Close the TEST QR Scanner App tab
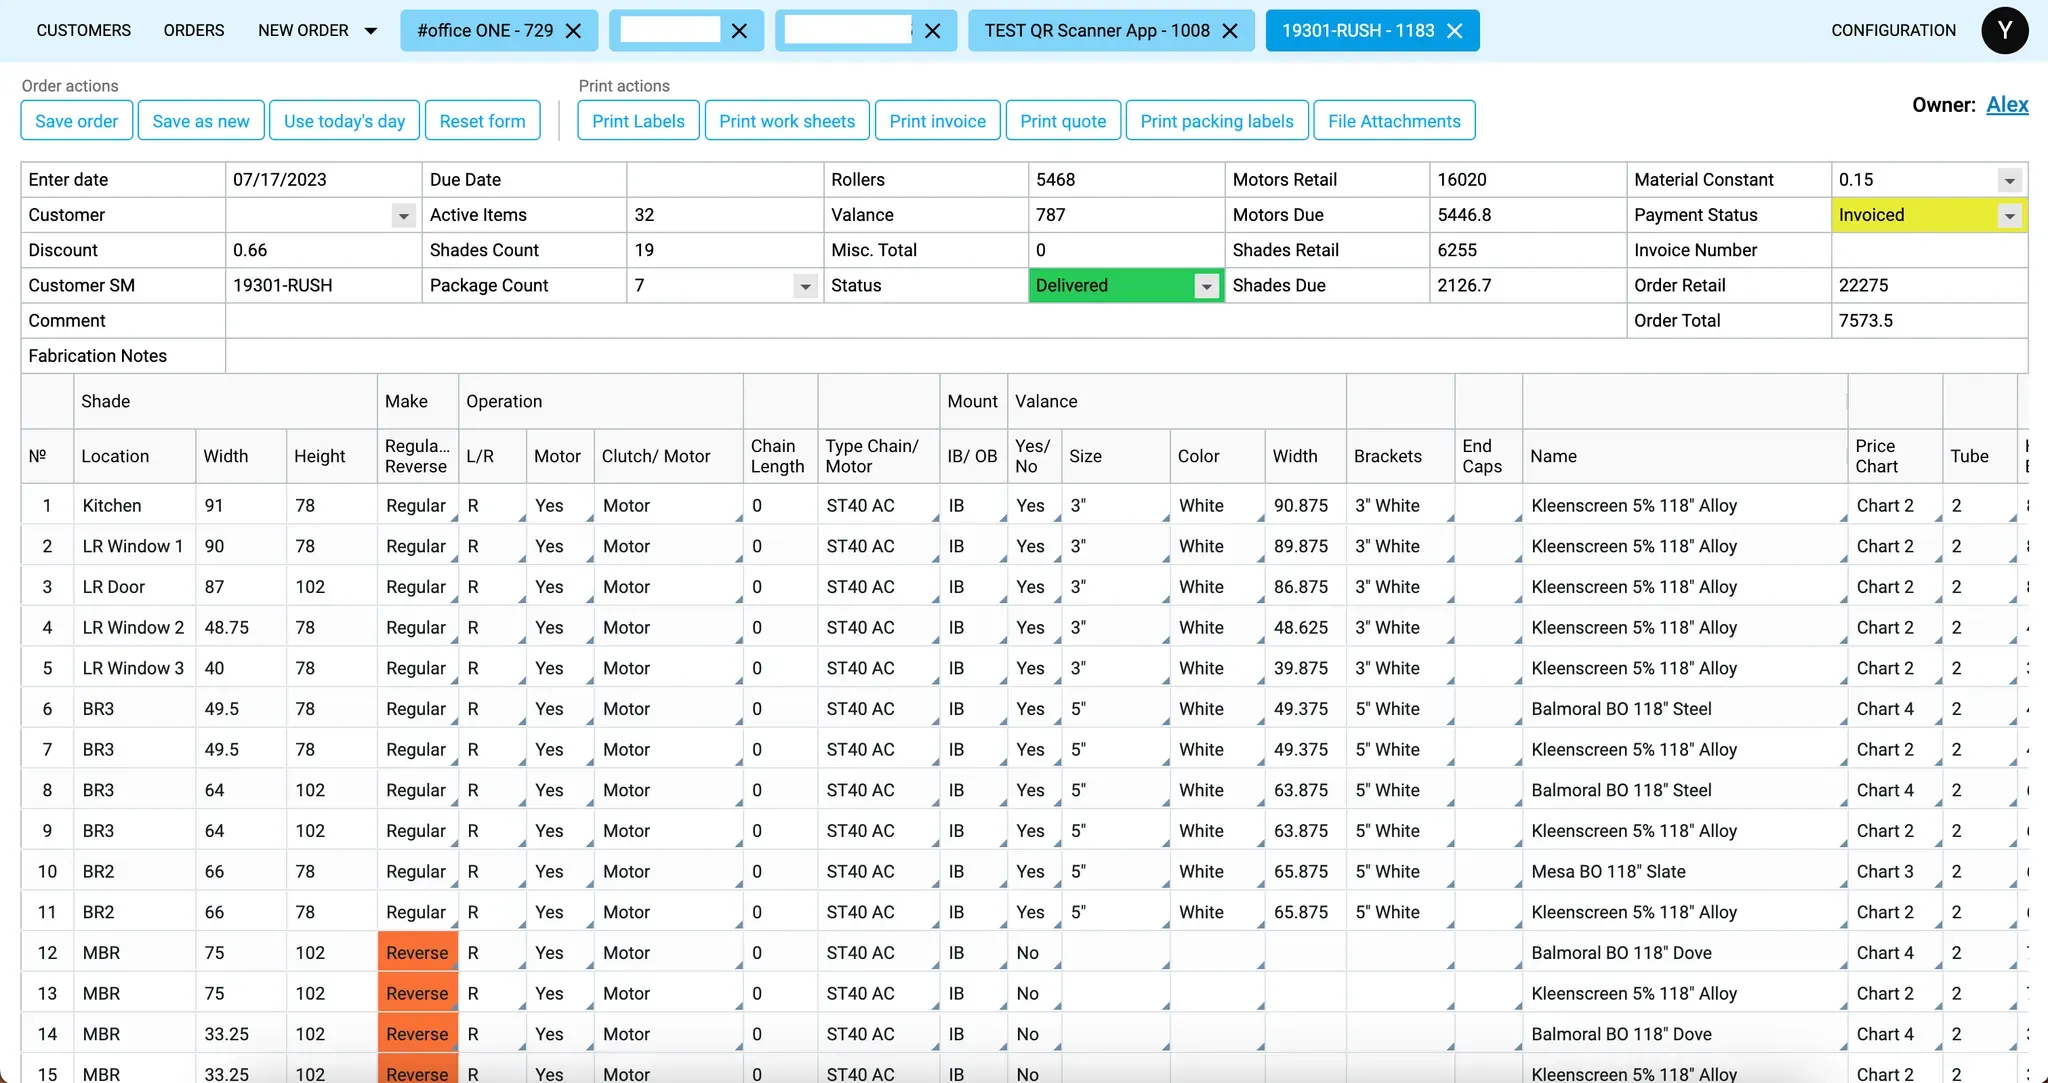 (1231, 31)
